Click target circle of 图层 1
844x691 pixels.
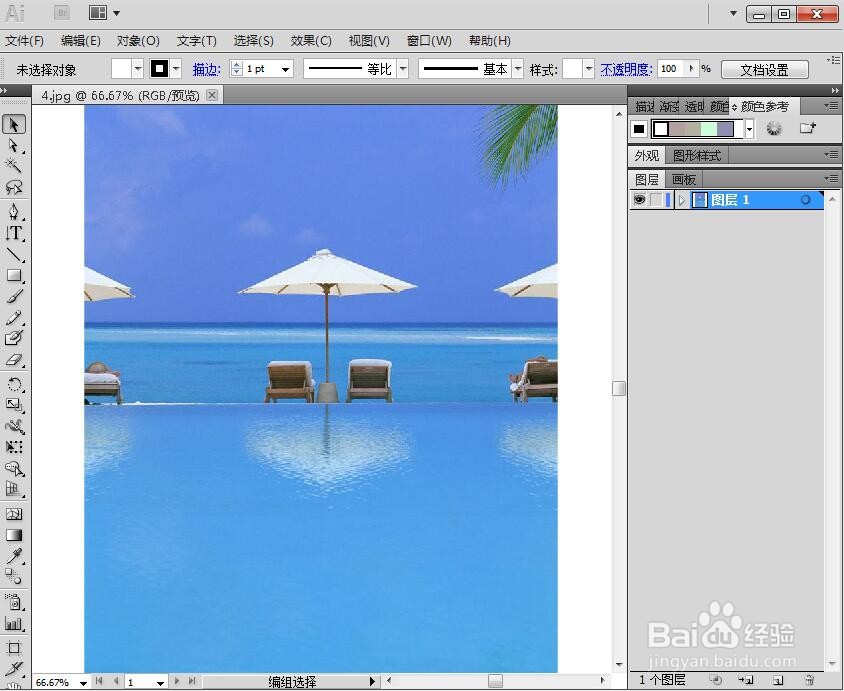click(x=805, y=200)
